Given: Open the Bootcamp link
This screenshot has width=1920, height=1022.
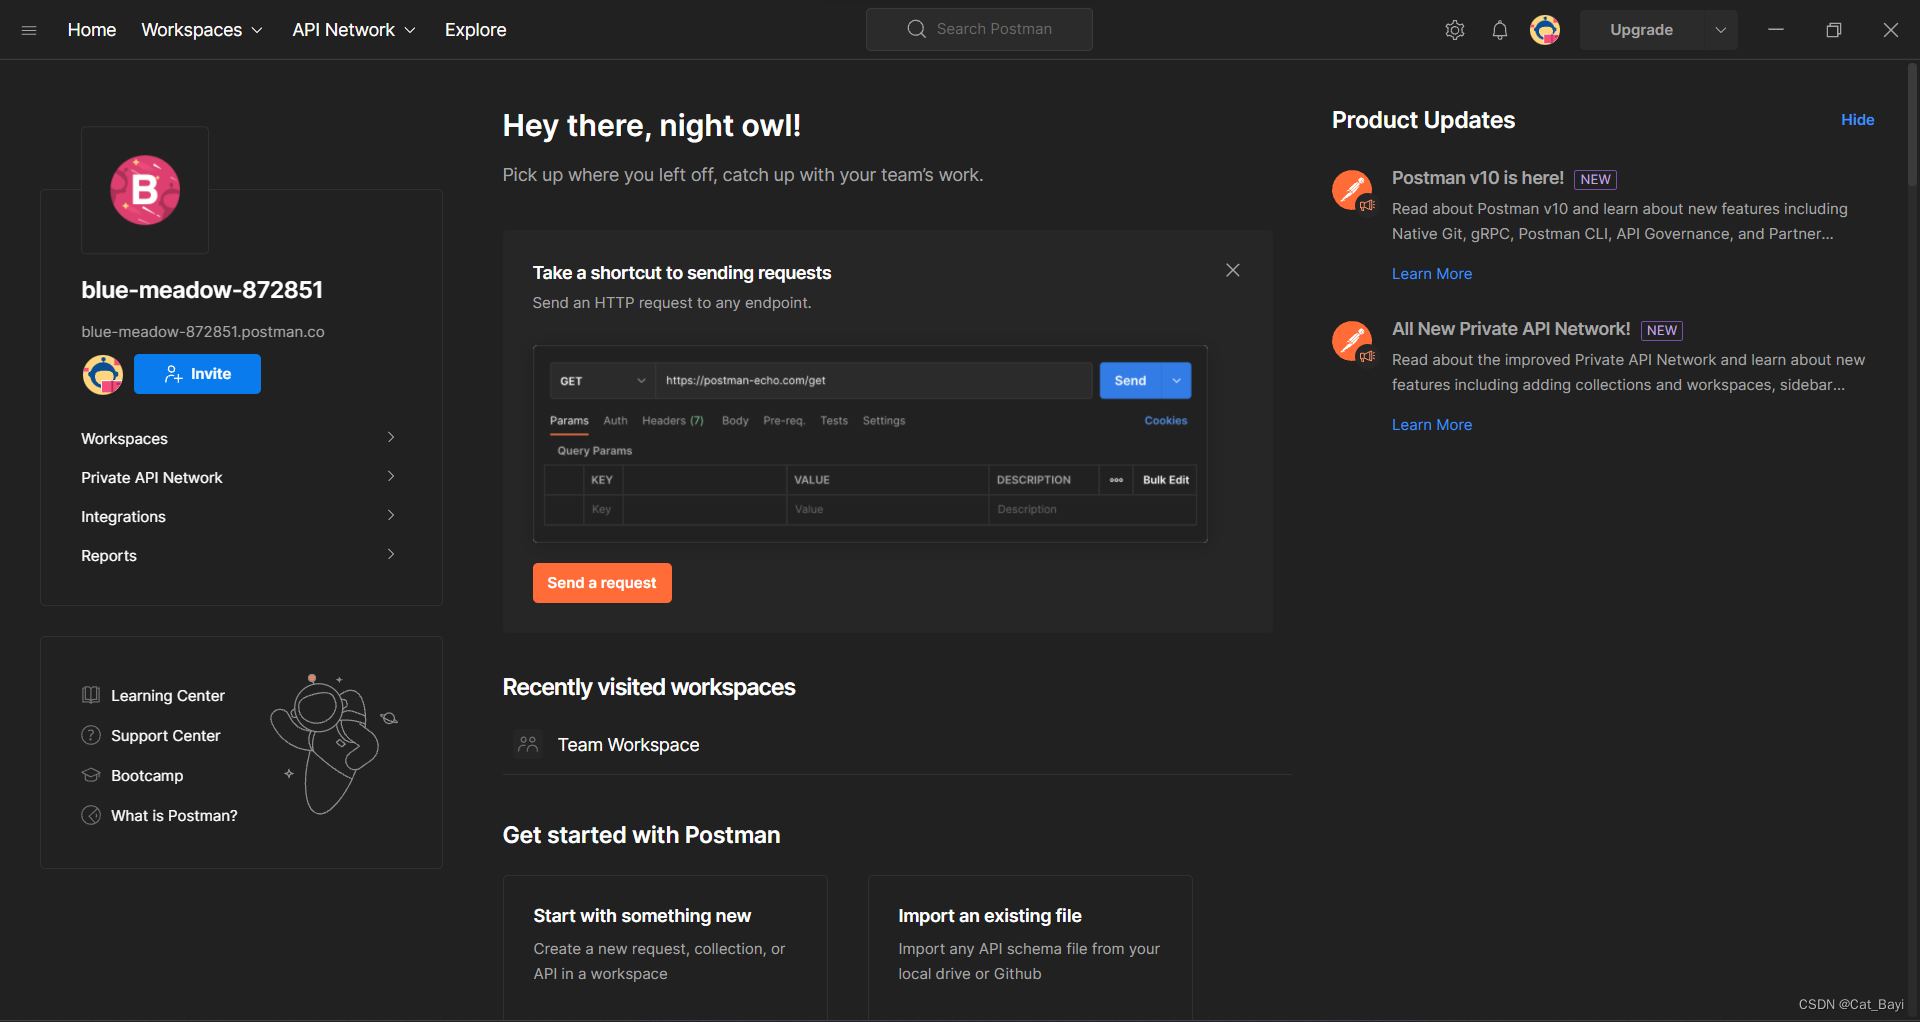Looking at the screenshot, I should click(x=147, y=776).
